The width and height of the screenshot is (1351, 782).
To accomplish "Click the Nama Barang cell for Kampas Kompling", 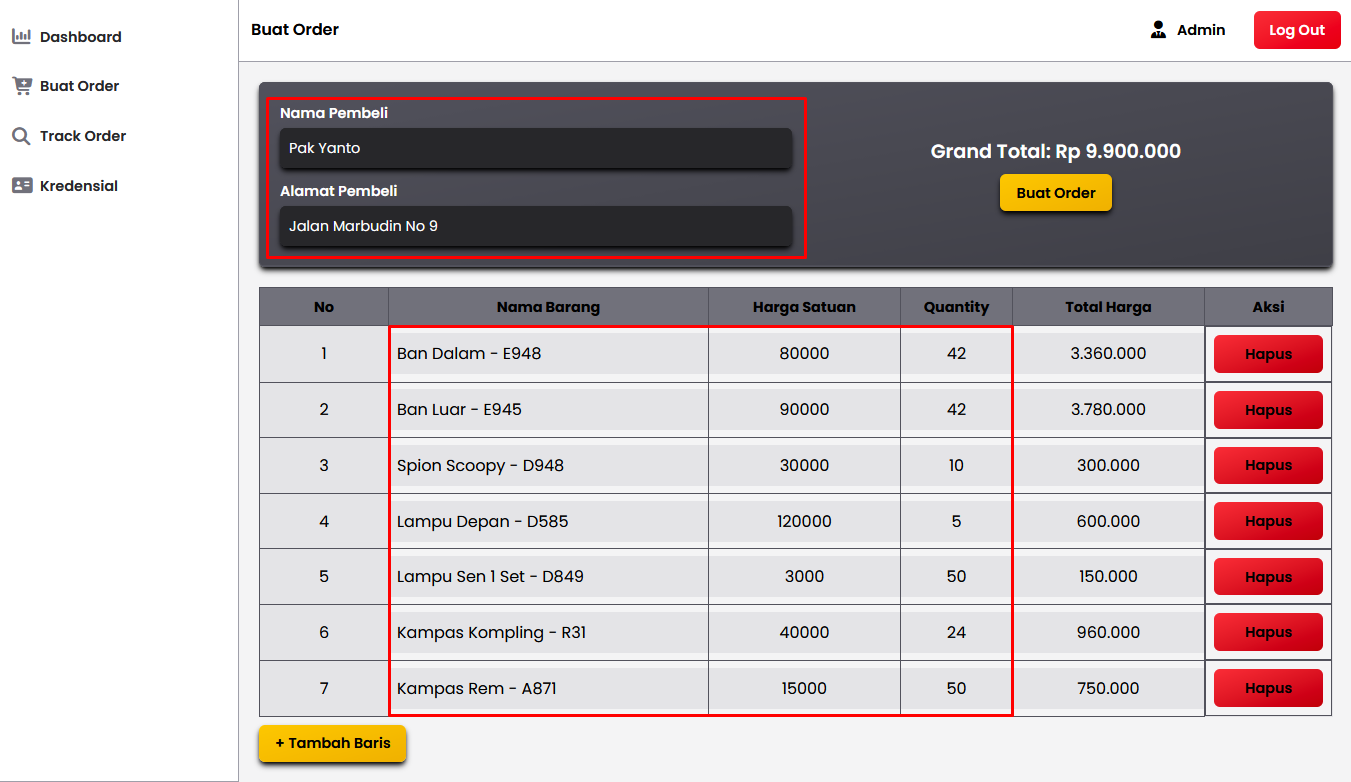I will (548, 632).
